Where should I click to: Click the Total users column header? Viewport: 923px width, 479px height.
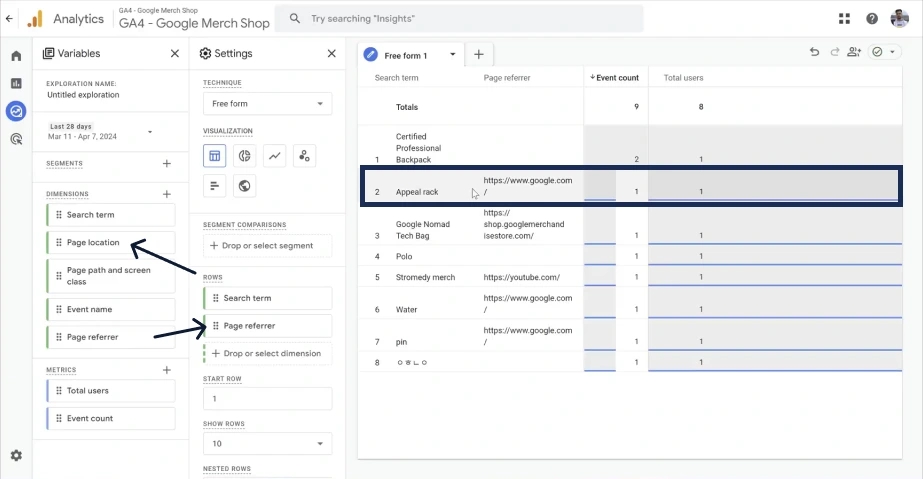click(683, 78)
